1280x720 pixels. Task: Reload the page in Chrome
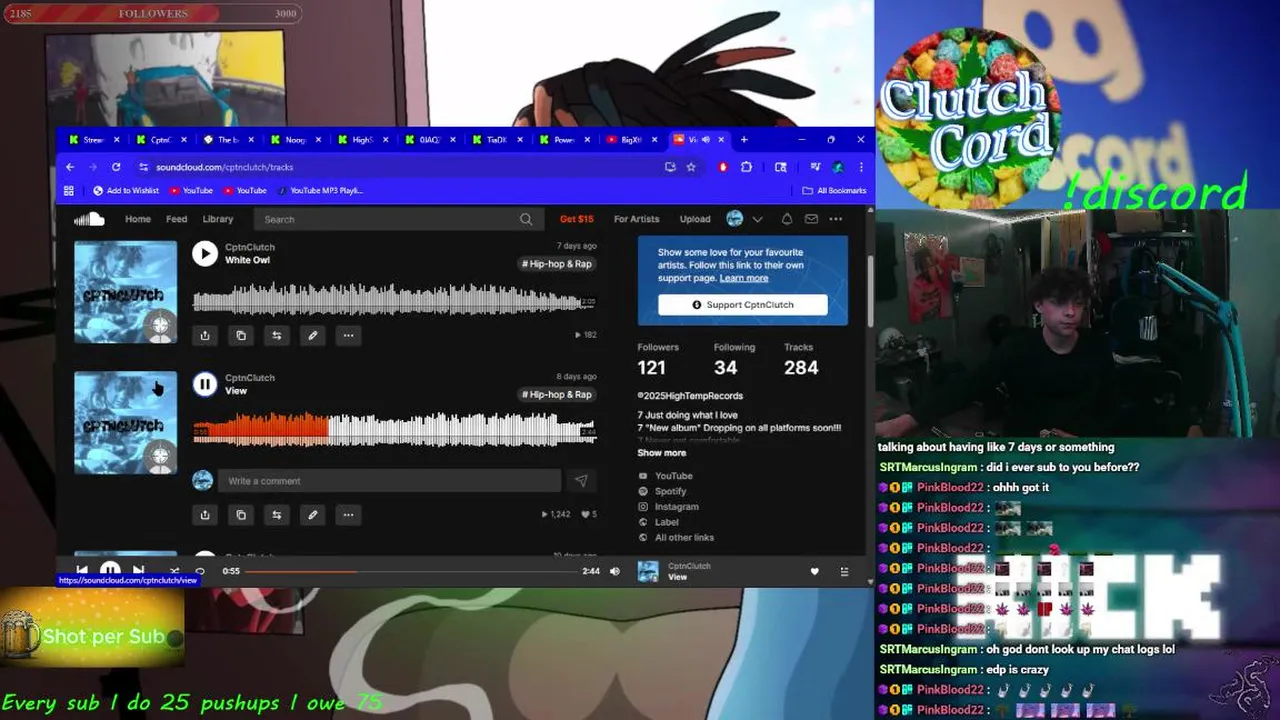point(116,167)
